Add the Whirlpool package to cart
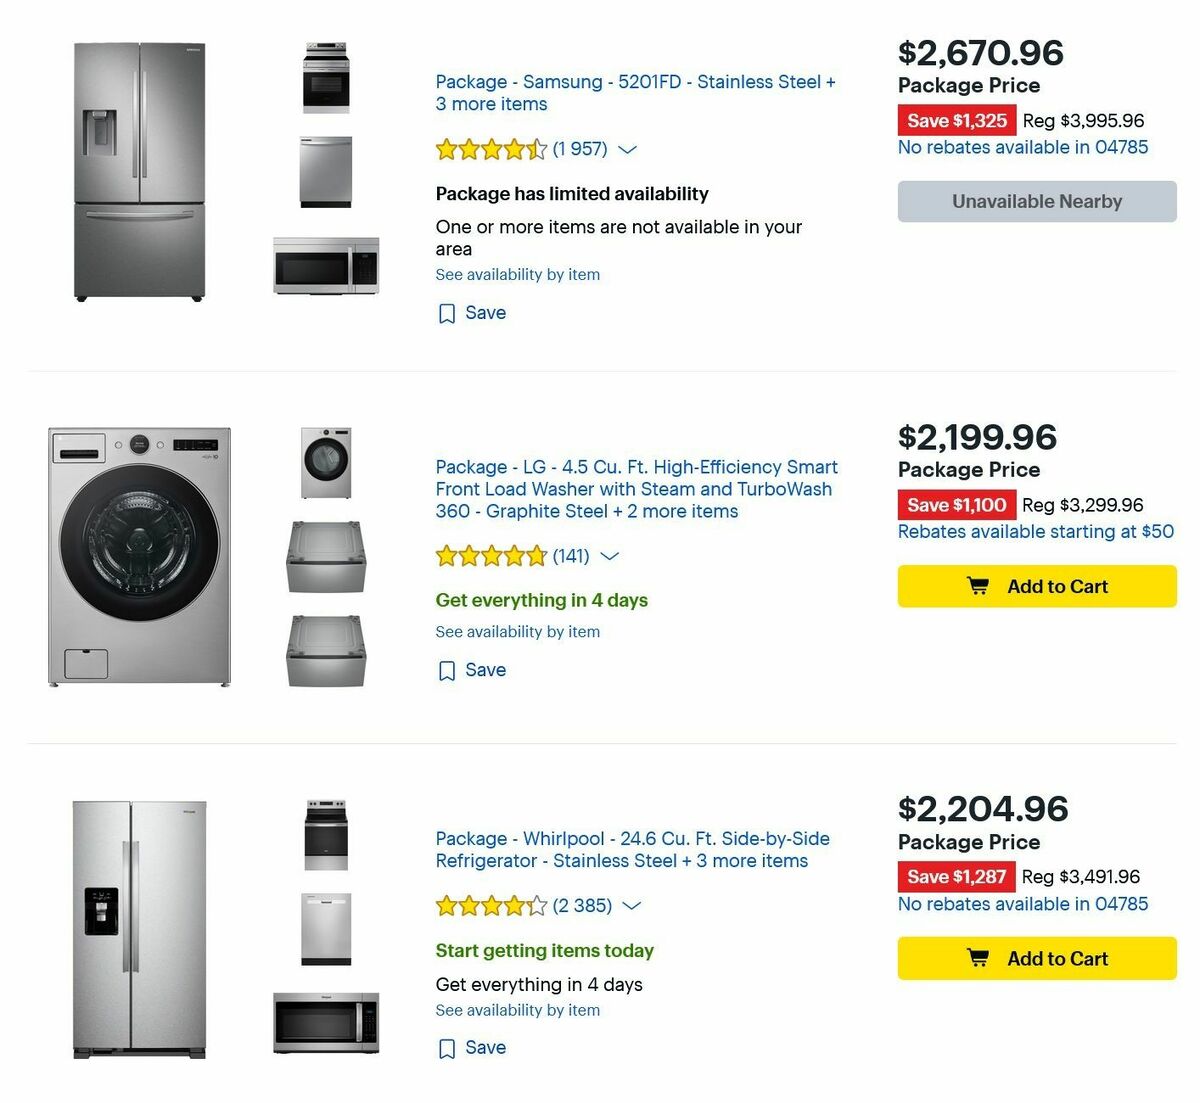The height and width of the screenshot is (1103, 1200). tap(1036, 958)
